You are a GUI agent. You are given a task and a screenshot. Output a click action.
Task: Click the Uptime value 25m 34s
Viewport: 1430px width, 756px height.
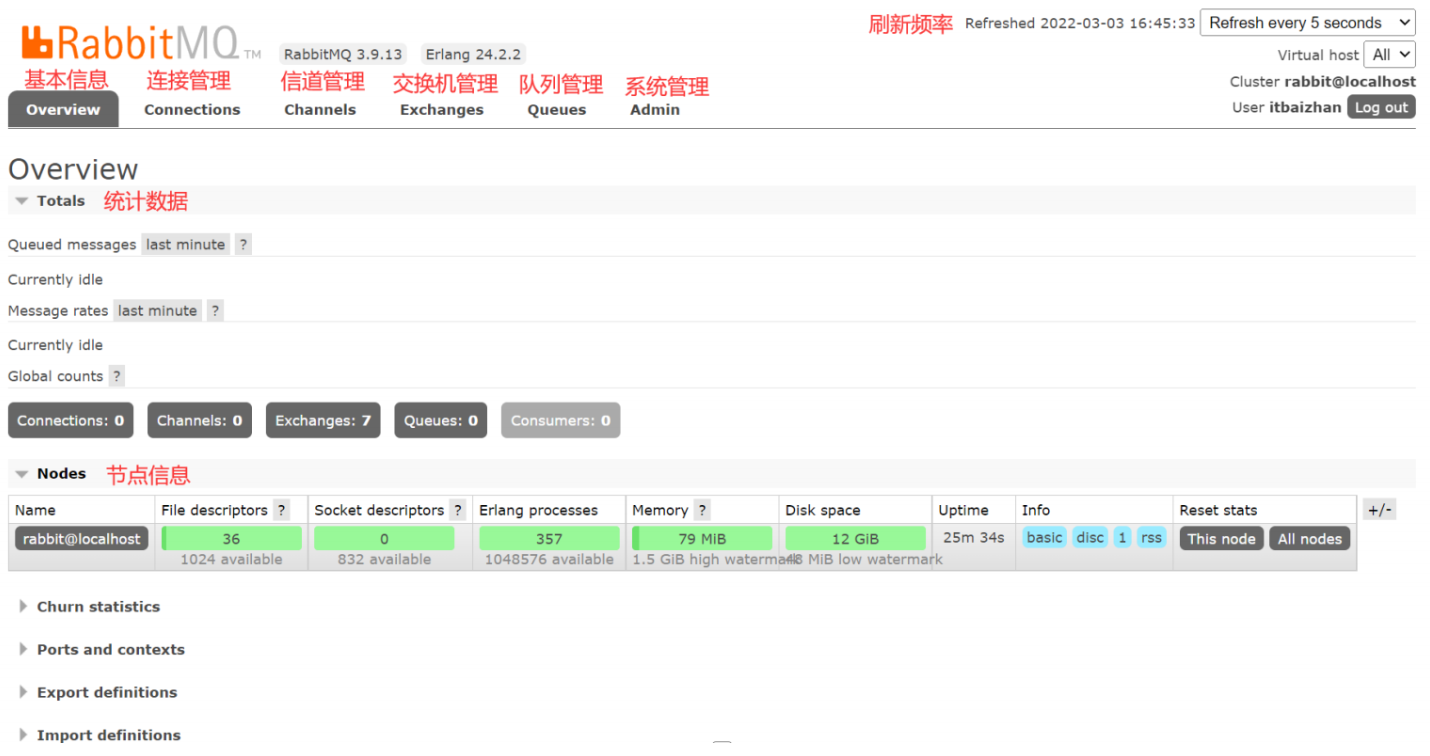974,538
